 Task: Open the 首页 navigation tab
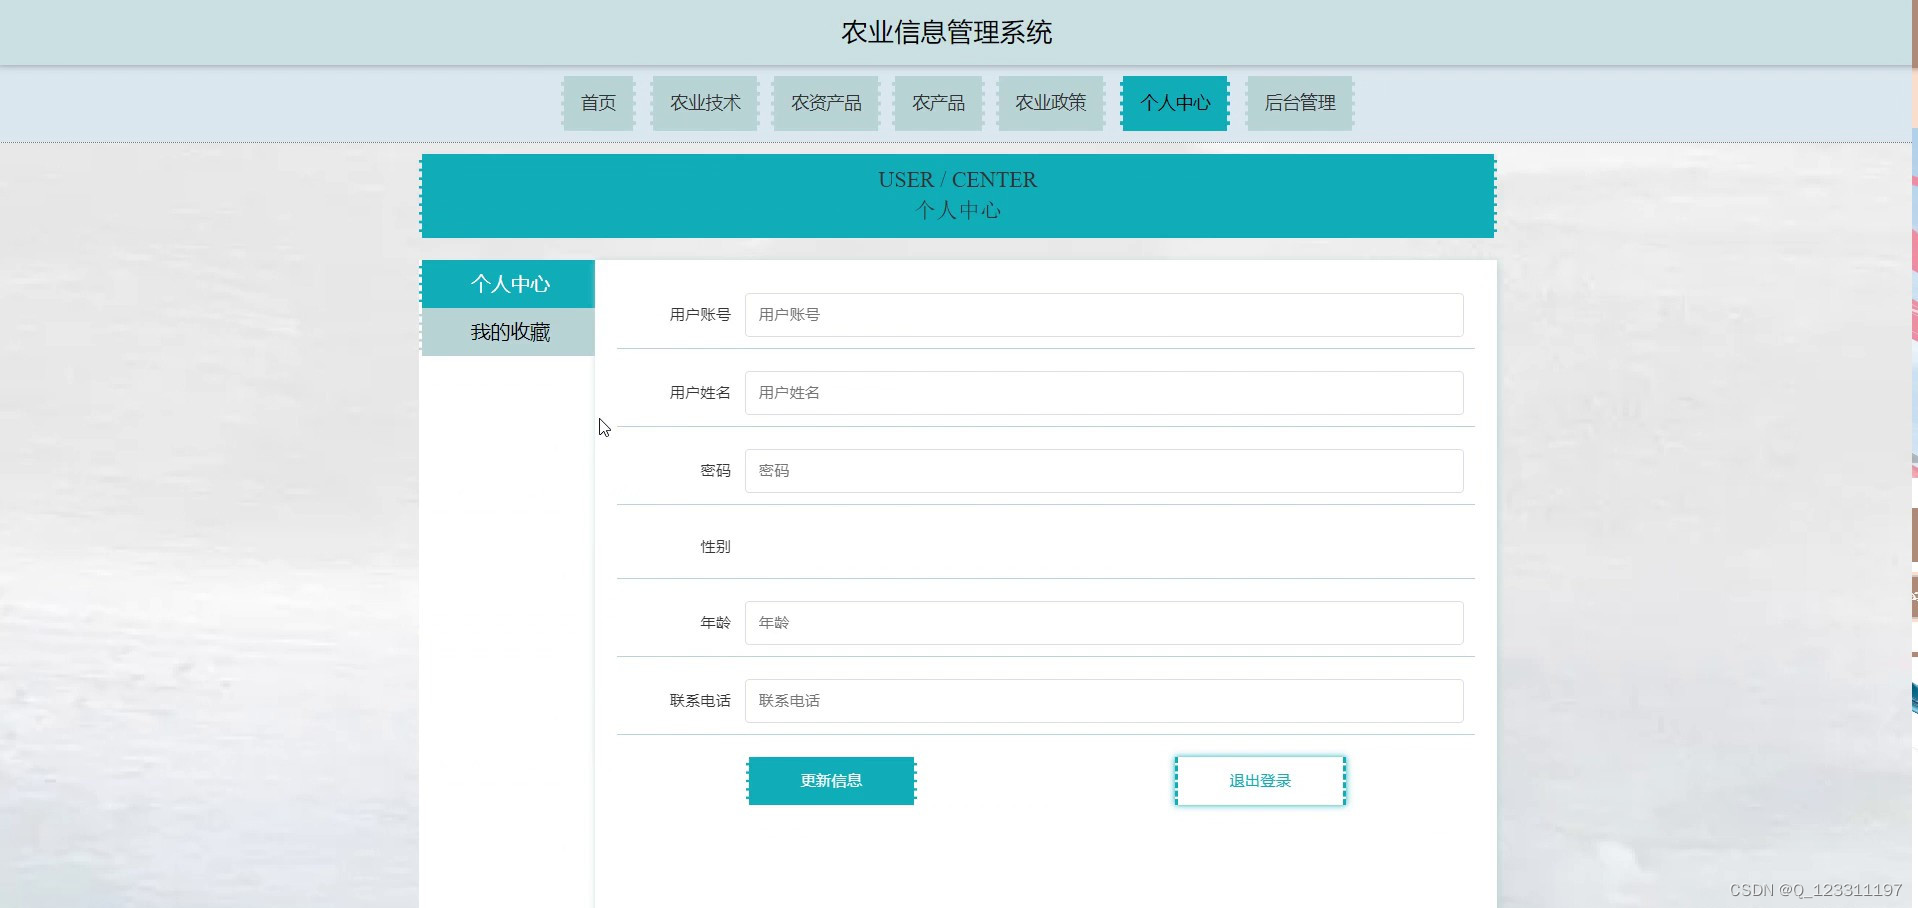[x=598, y=103]
